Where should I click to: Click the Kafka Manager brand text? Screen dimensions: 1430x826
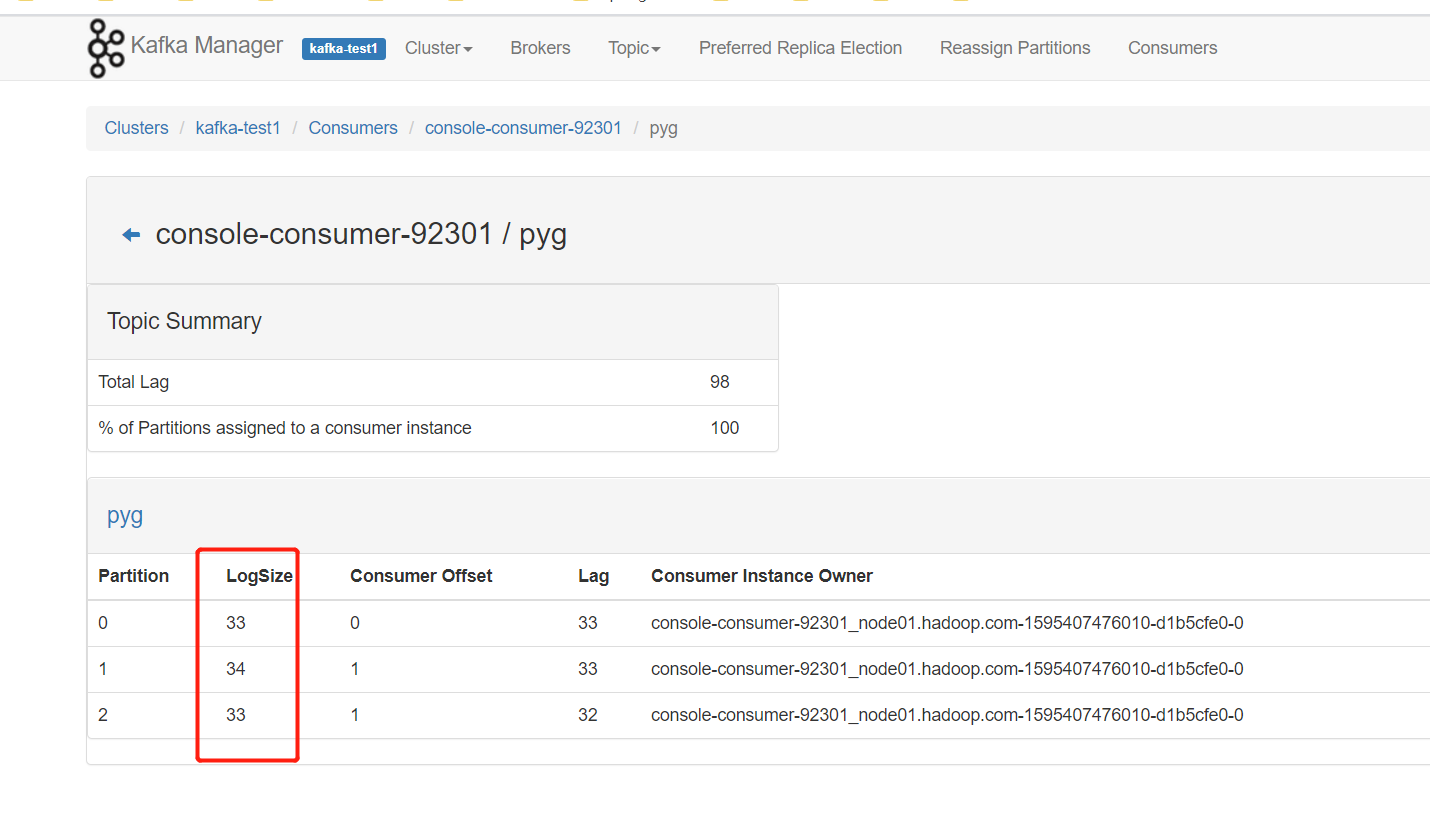(x=207, y=46)
